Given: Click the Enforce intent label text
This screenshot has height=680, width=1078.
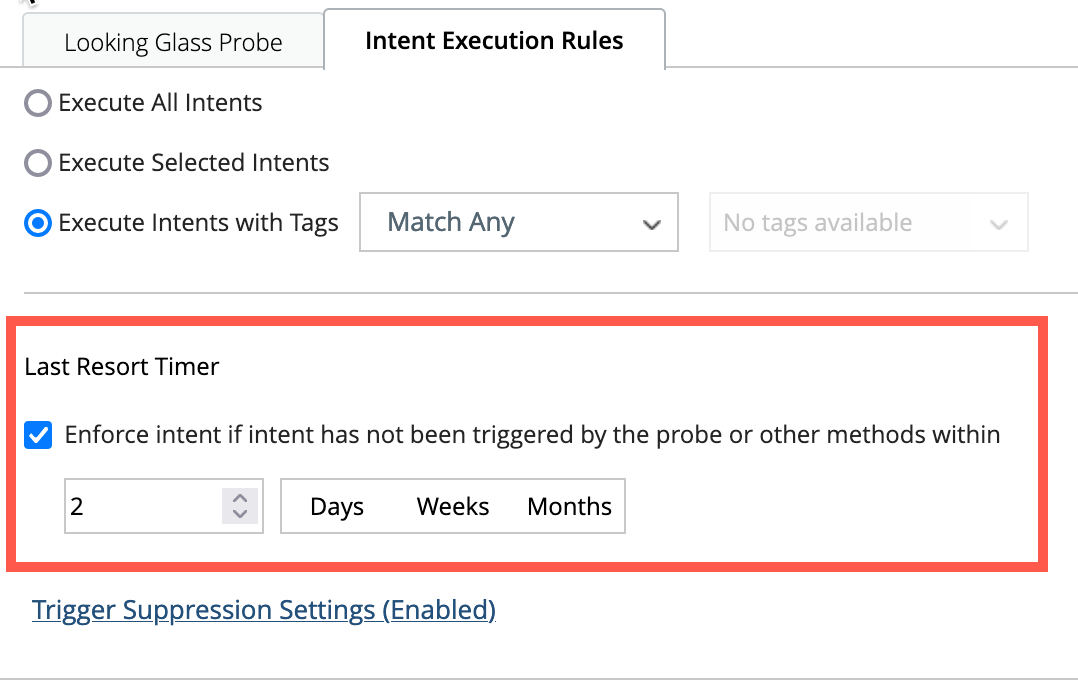Looking at the screenshot, I should coord(532,435).
